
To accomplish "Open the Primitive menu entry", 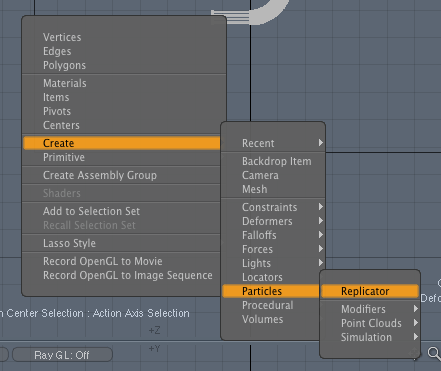I will pos(122,157).
